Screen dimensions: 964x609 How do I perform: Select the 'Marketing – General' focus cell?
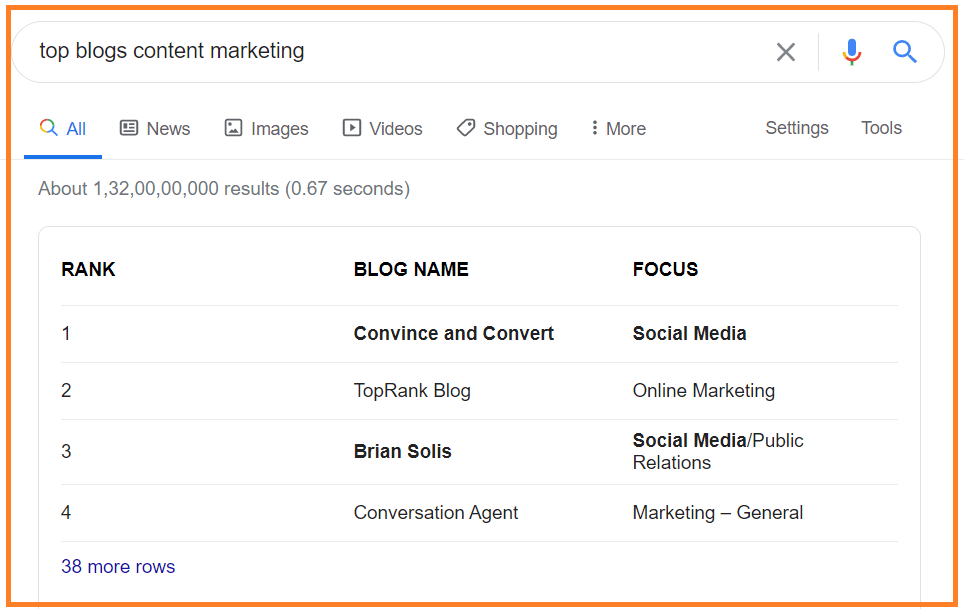(x=718, y=513)
